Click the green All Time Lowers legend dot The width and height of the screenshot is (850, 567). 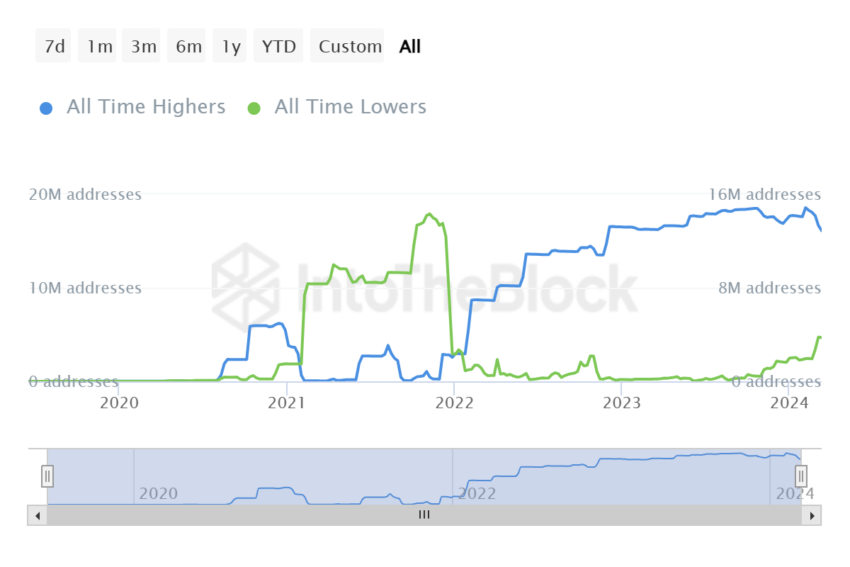254,108
